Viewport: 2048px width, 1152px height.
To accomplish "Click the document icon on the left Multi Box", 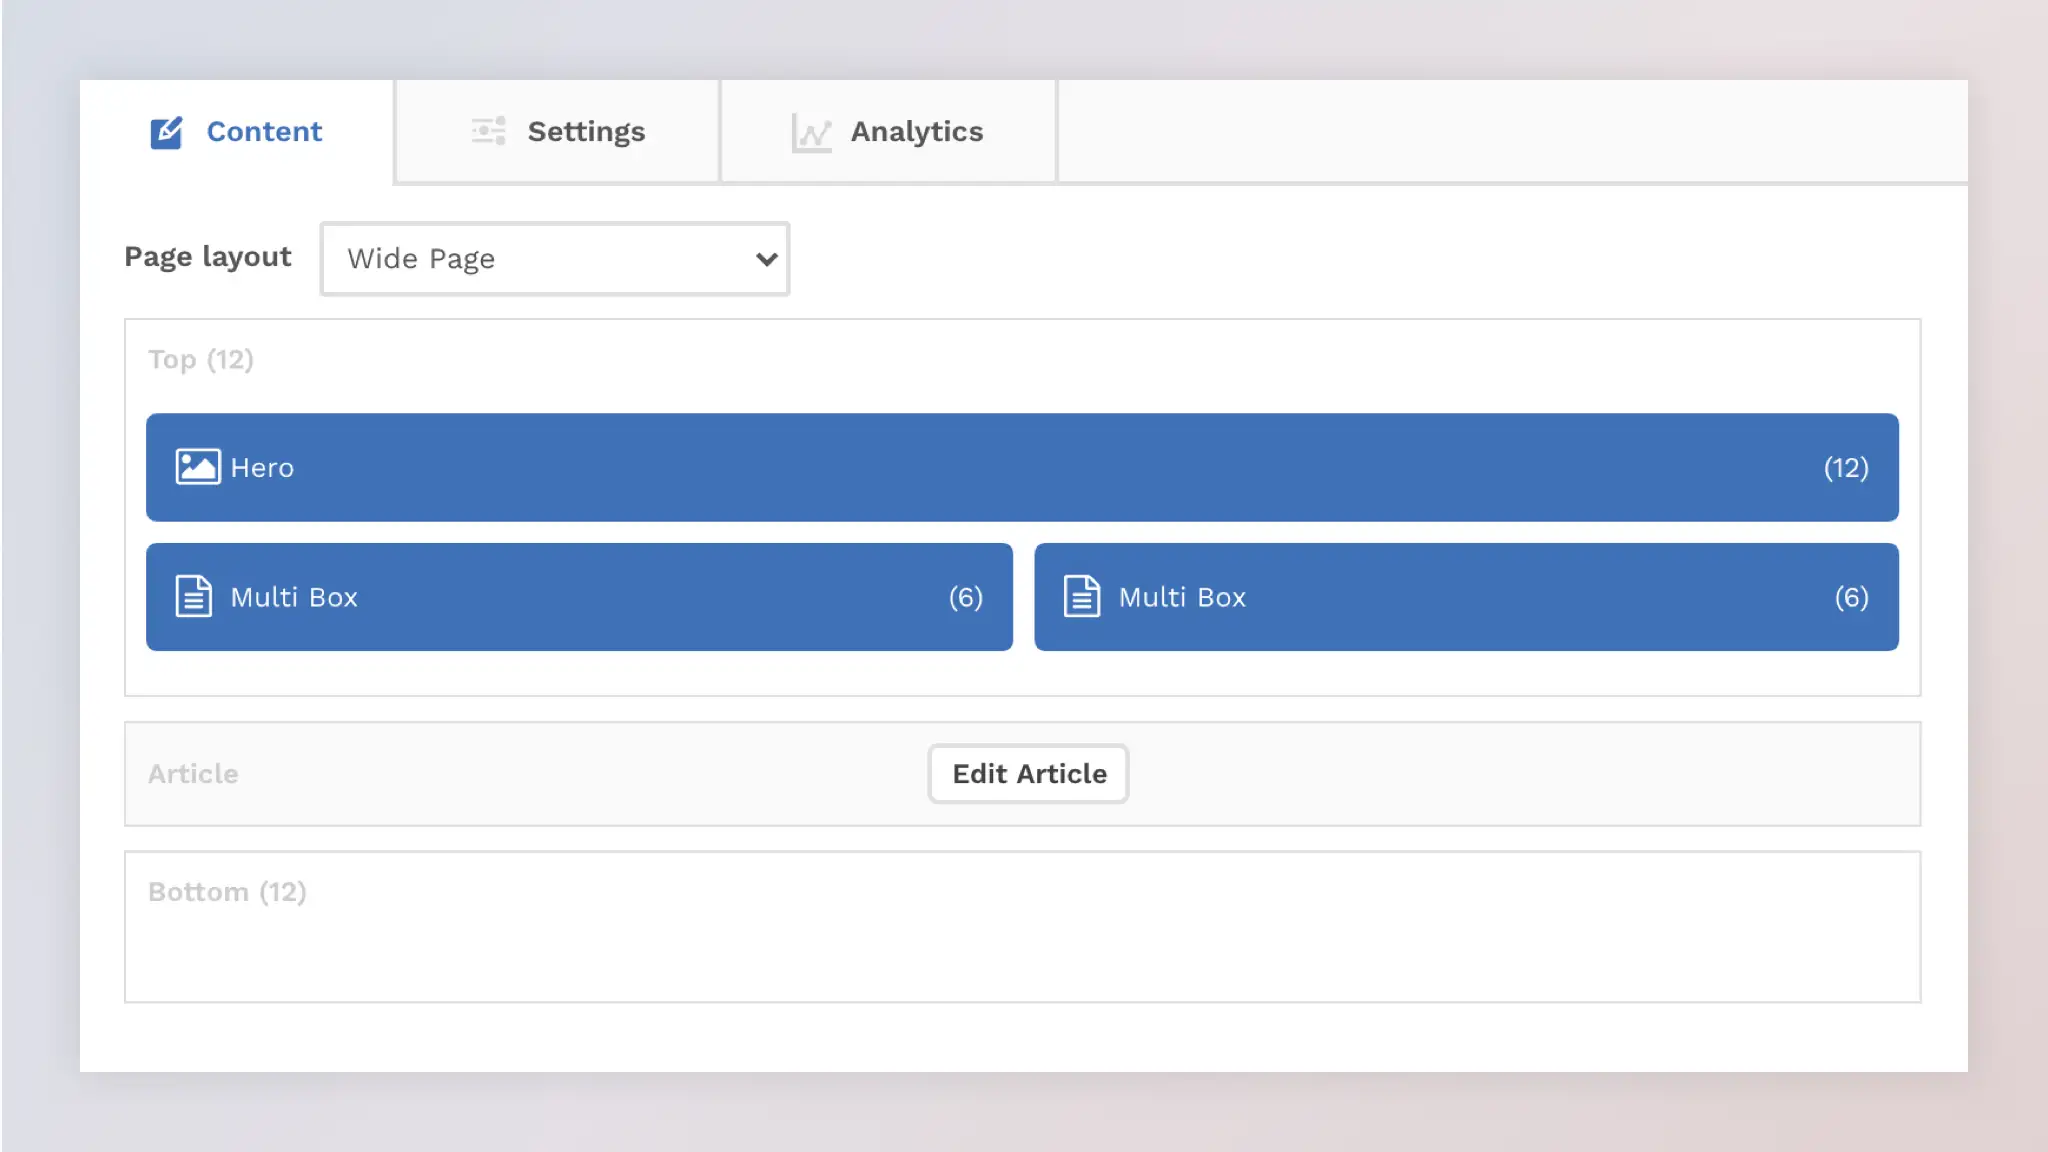I will tap(193, 596).
